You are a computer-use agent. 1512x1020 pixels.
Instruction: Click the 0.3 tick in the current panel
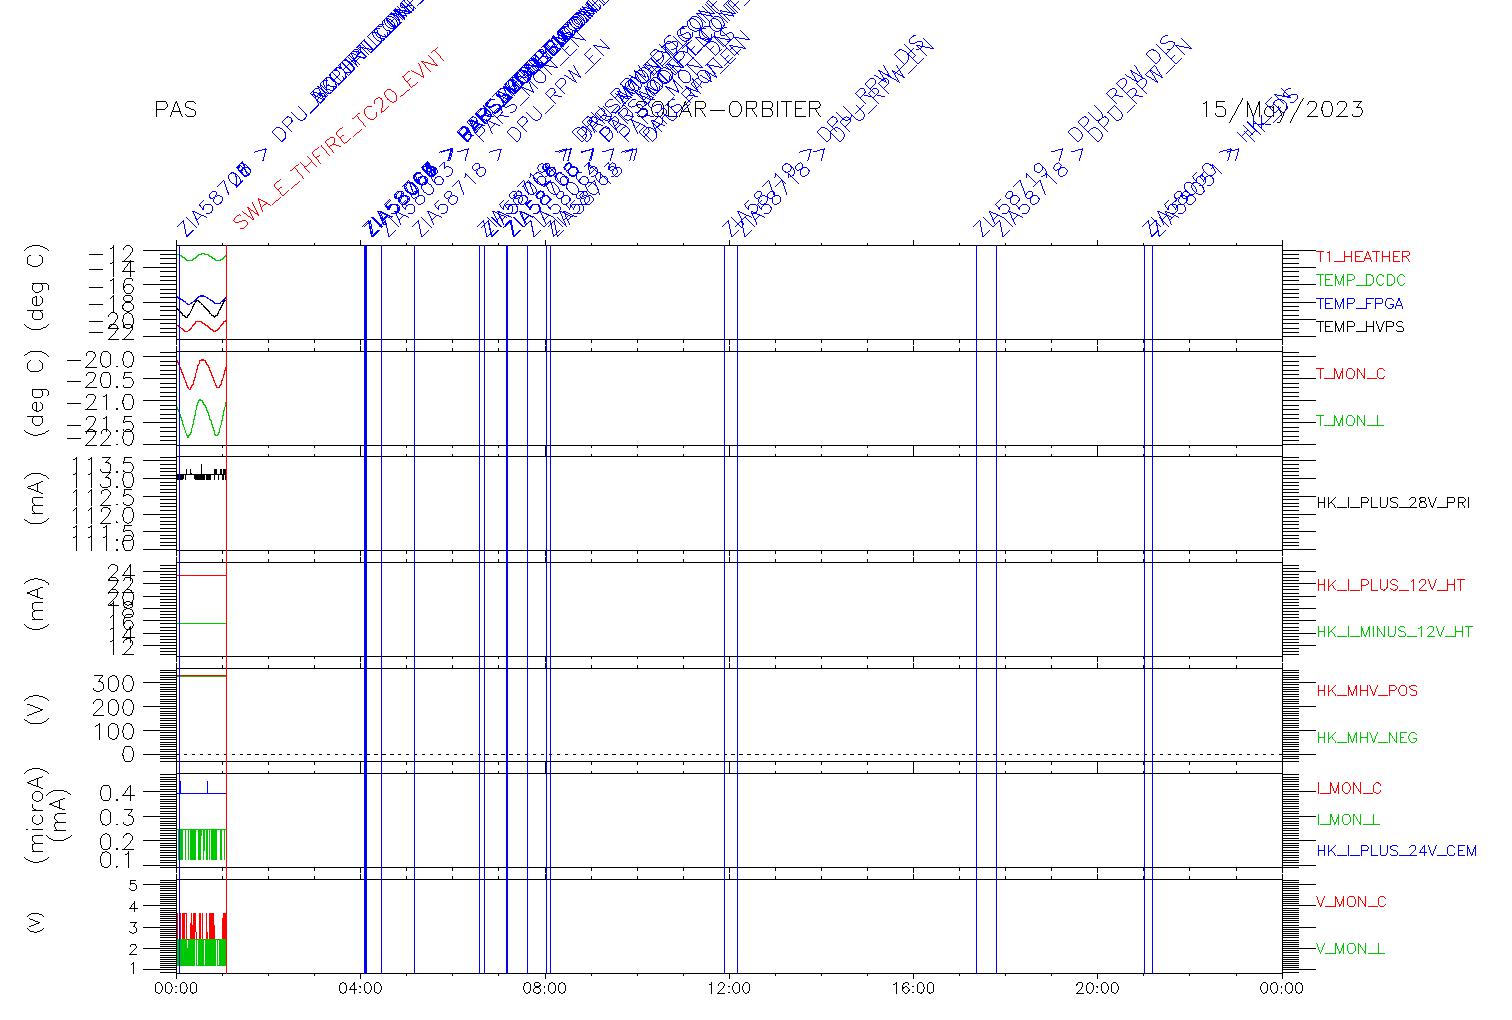tap(117, 817)
